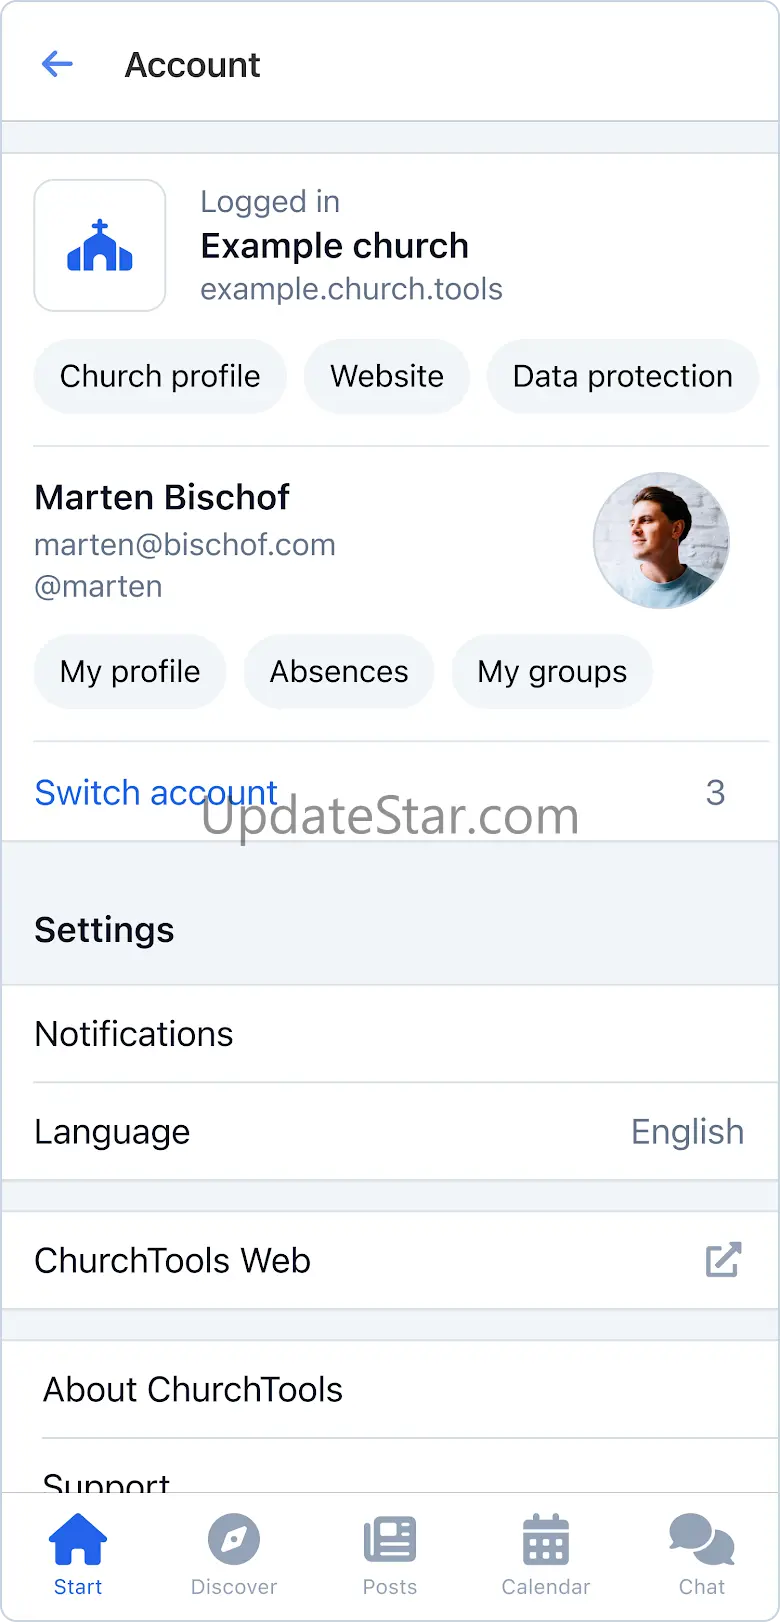
Task: View Absences
Action: pos(339,672)
